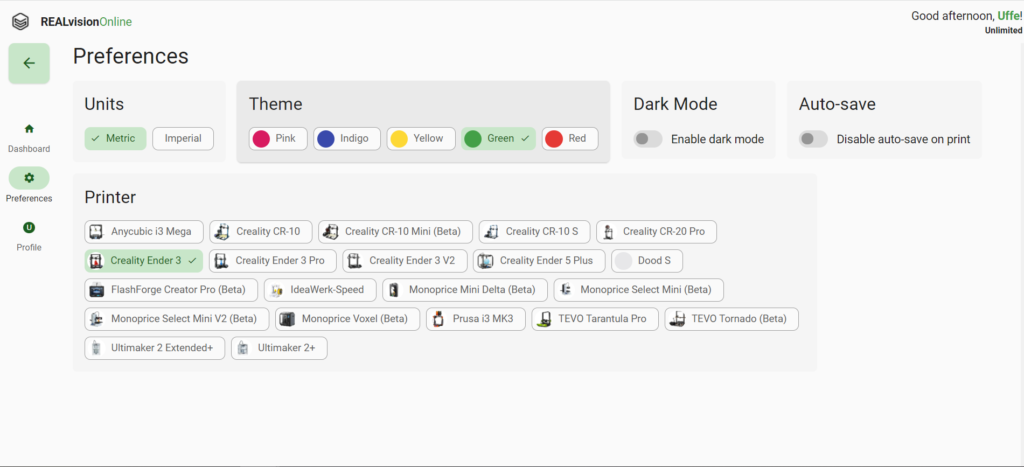Click the Creality Ender 5 Plus icon
Image resolution: width=1024 pixels, height=467 pixels.
click(485, 261)
